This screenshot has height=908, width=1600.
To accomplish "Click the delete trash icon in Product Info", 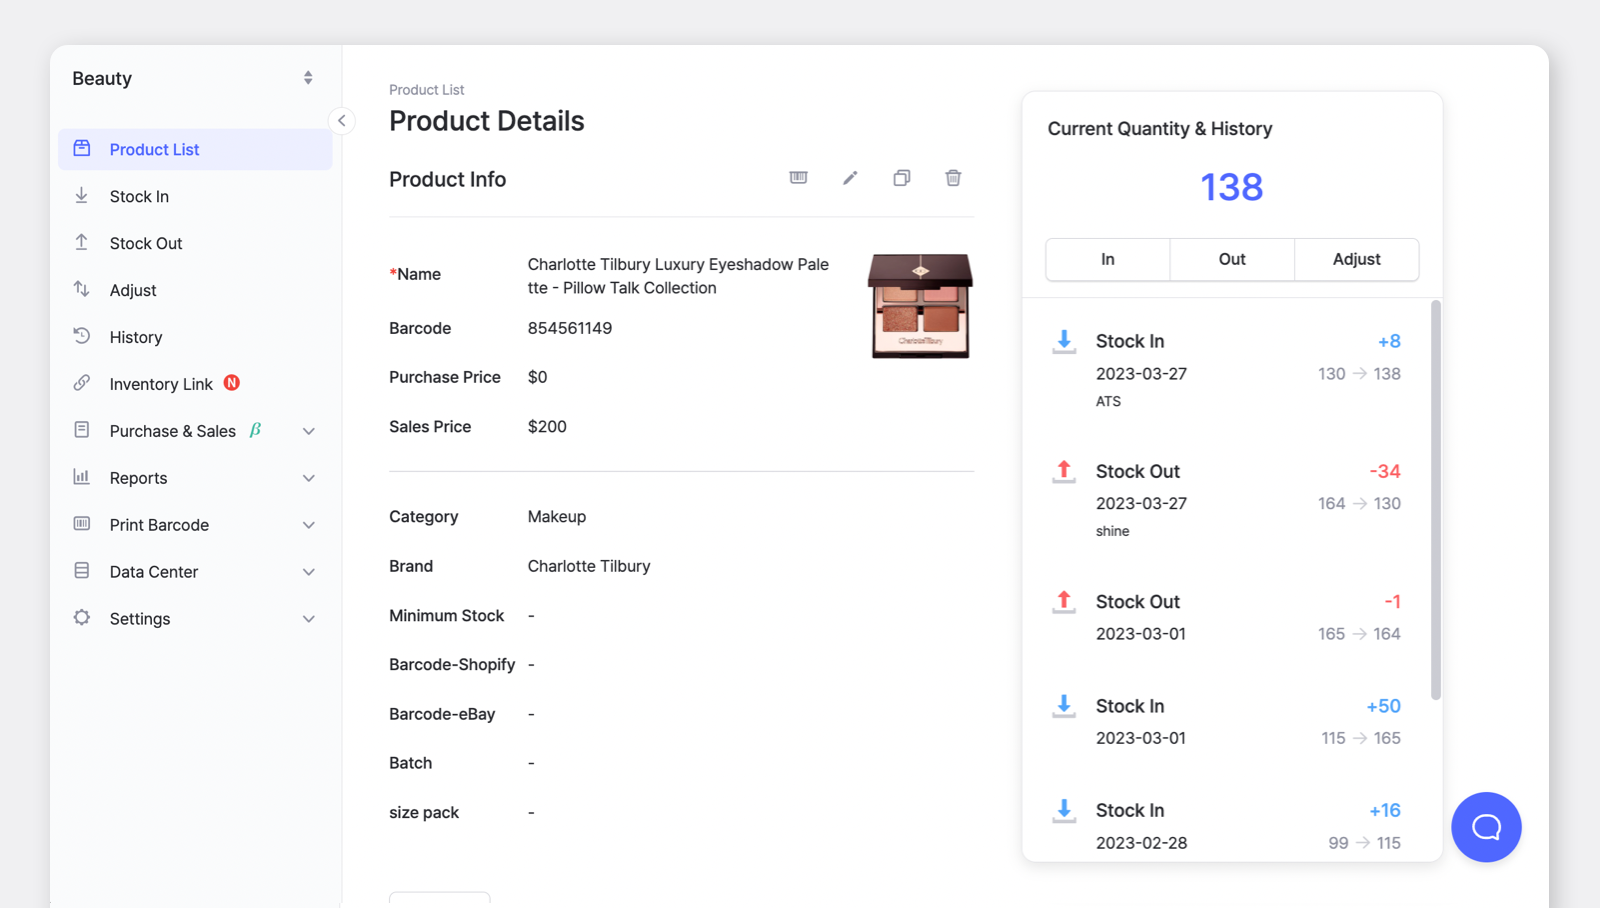I will pos(953,177).
